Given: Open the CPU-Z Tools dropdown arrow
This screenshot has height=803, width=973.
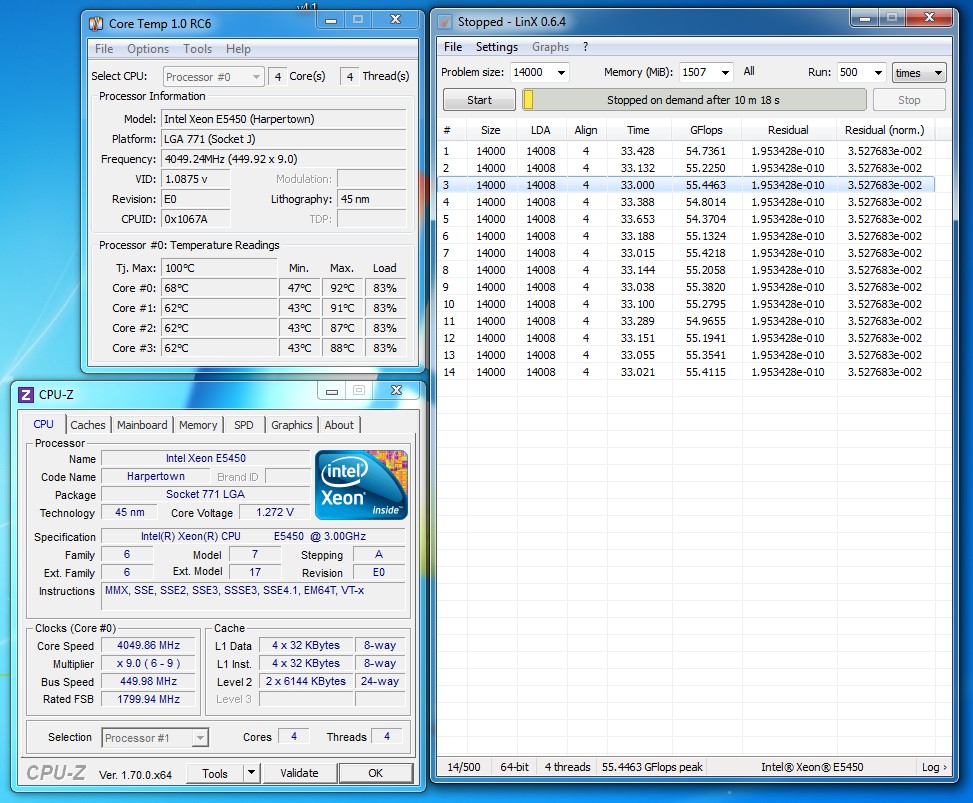Looking at the screenshot, I should 251,773.
